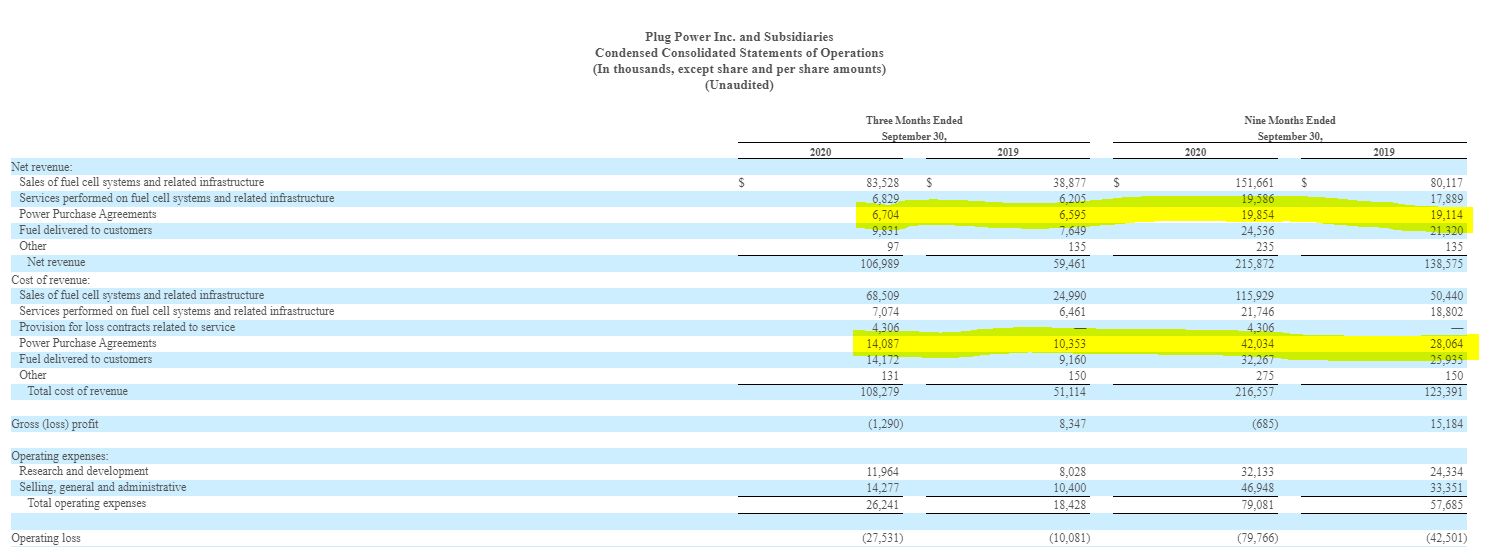Select the 'Total cost of revenue' row label

pyautogui.click(x=78, y=391)
